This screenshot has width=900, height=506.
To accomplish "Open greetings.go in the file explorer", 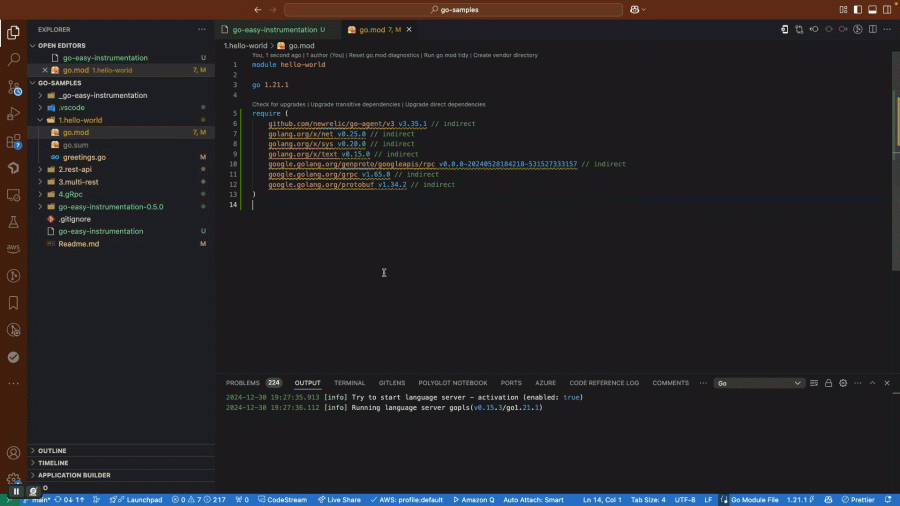I will (84, 157).
